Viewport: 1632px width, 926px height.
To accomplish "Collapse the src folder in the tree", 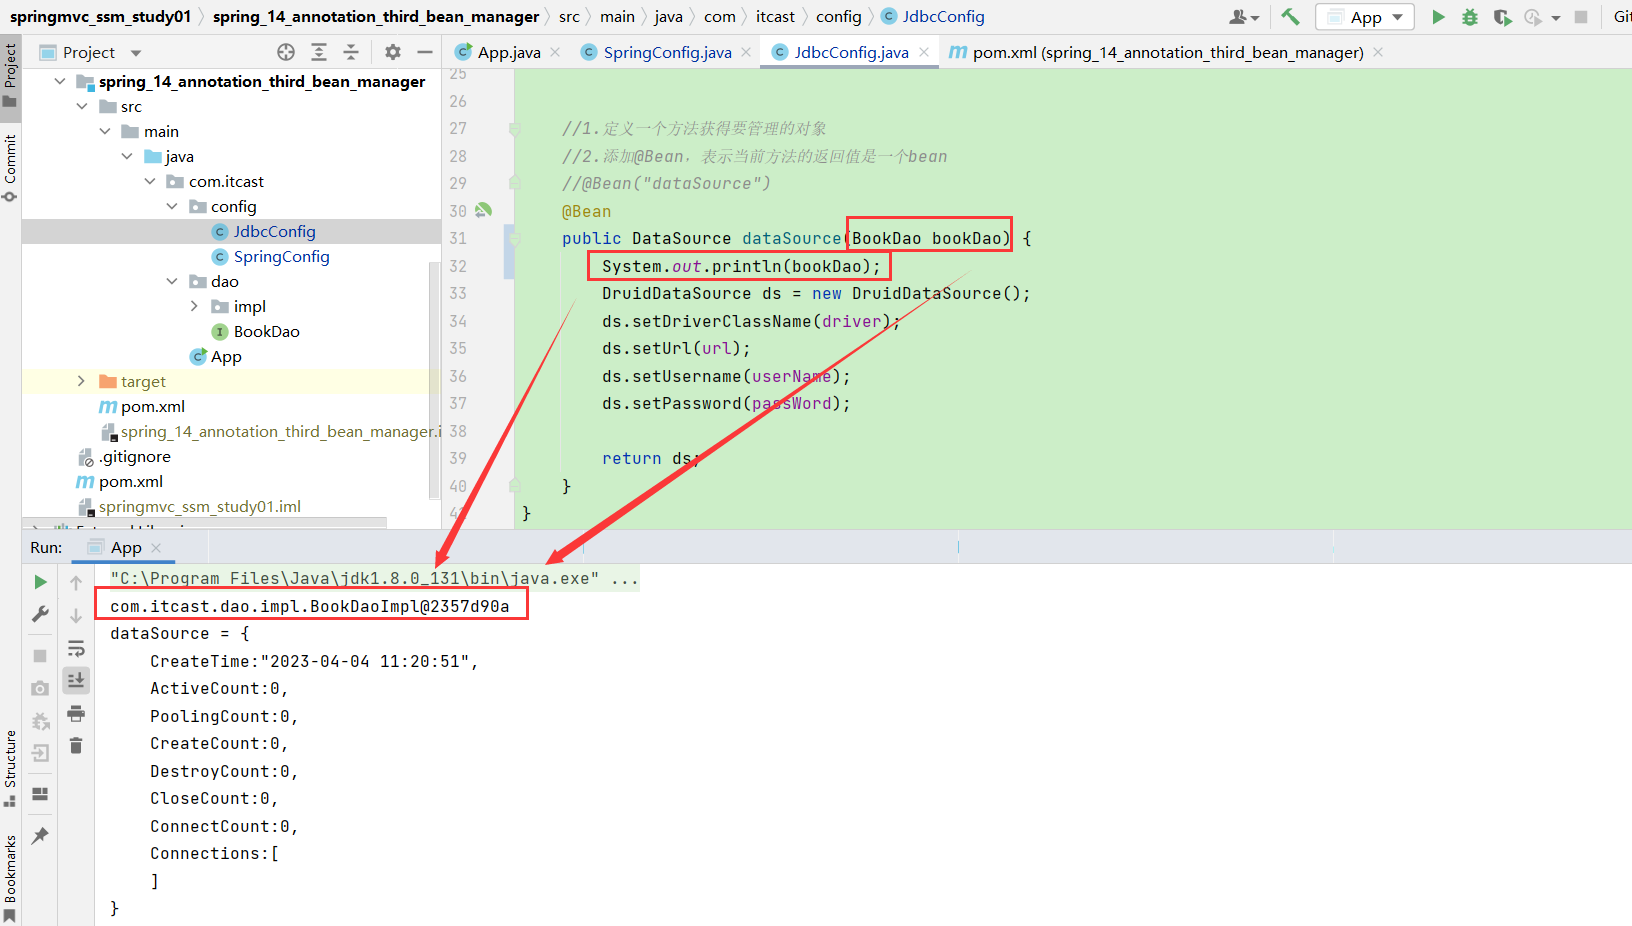I will tap(82, 106).
